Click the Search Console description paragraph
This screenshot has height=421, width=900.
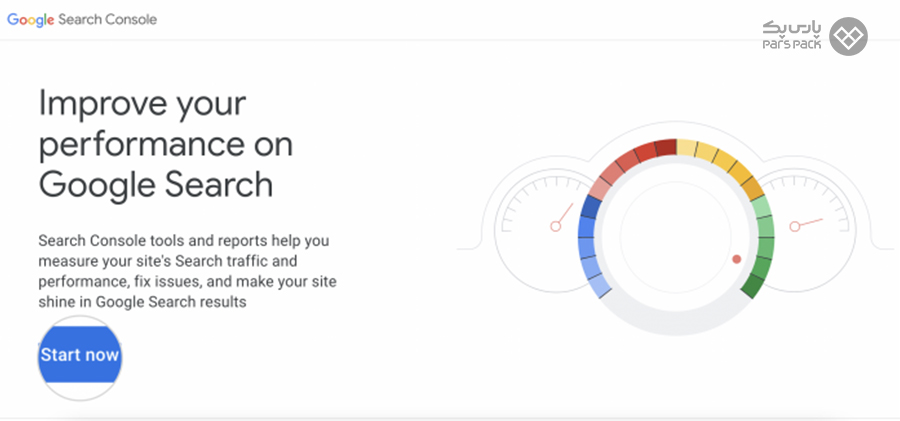[x=188, y=271]
